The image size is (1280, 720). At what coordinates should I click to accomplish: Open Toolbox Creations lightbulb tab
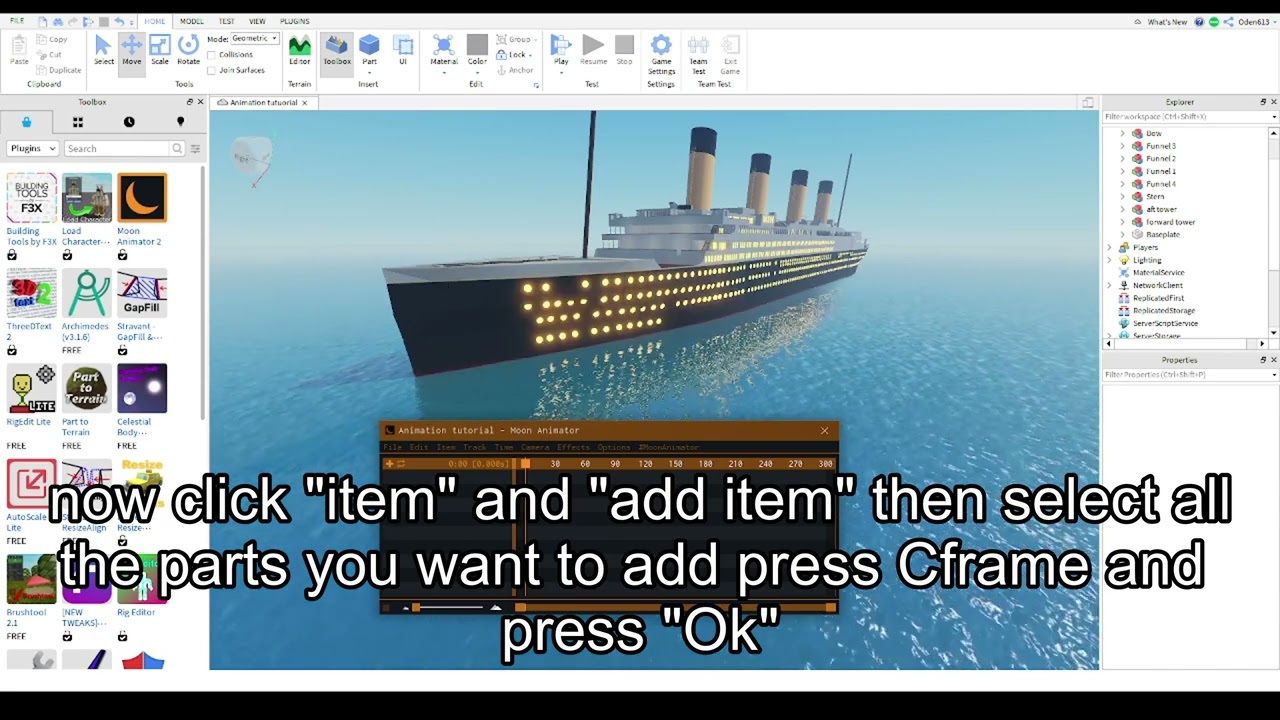(x=180, y=122)
